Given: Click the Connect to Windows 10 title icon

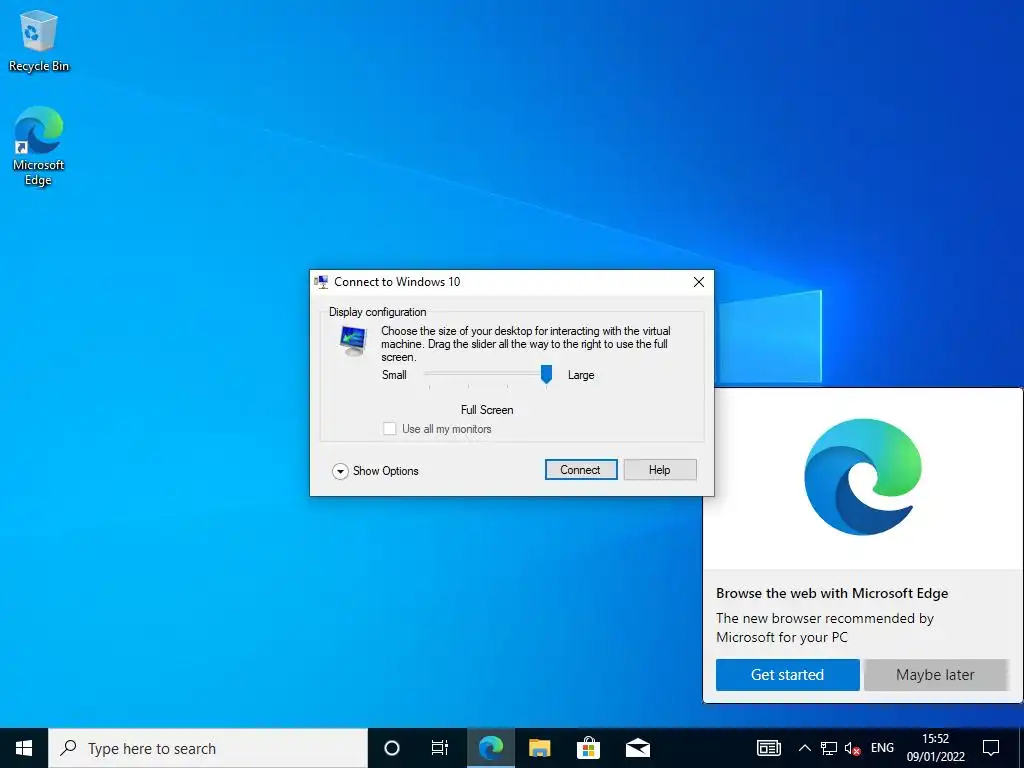Looking at the screenshot, I should pyautogui.click(x=321, y=282).
